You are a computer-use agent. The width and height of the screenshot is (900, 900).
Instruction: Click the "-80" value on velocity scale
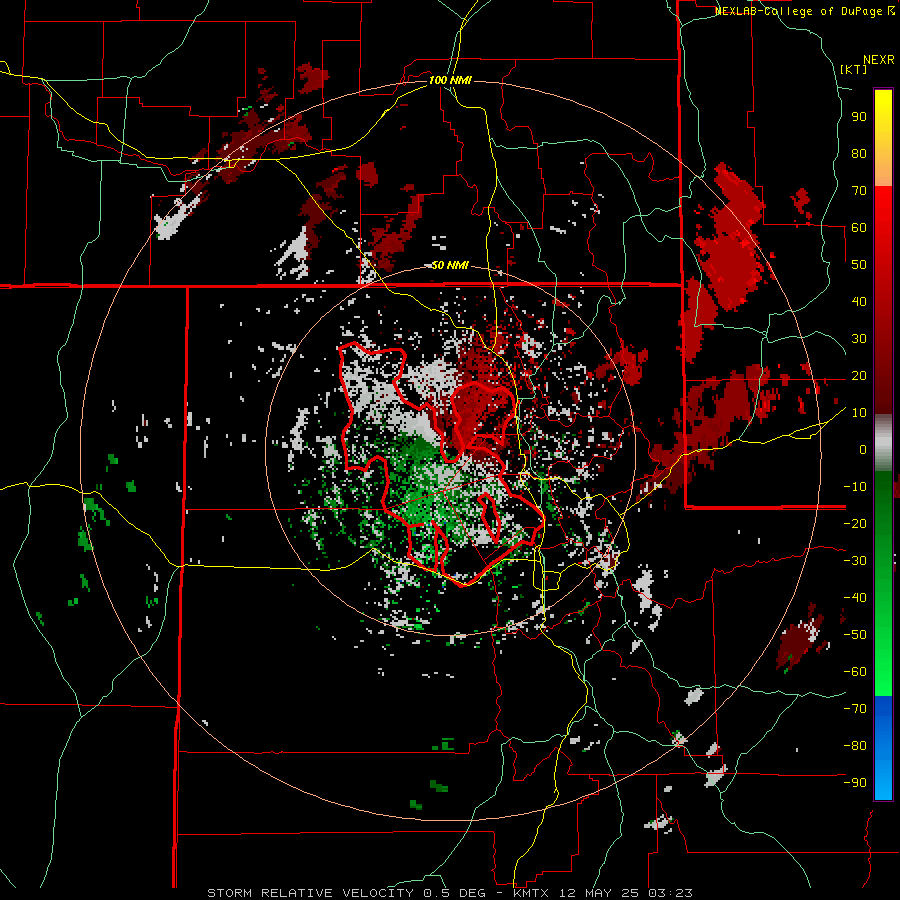pyautogui.click(x=855, y=746)
